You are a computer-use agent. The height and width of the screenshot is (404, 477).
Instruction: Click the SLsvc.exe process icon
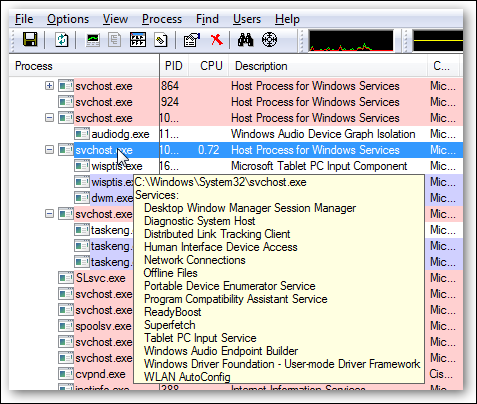66,278
